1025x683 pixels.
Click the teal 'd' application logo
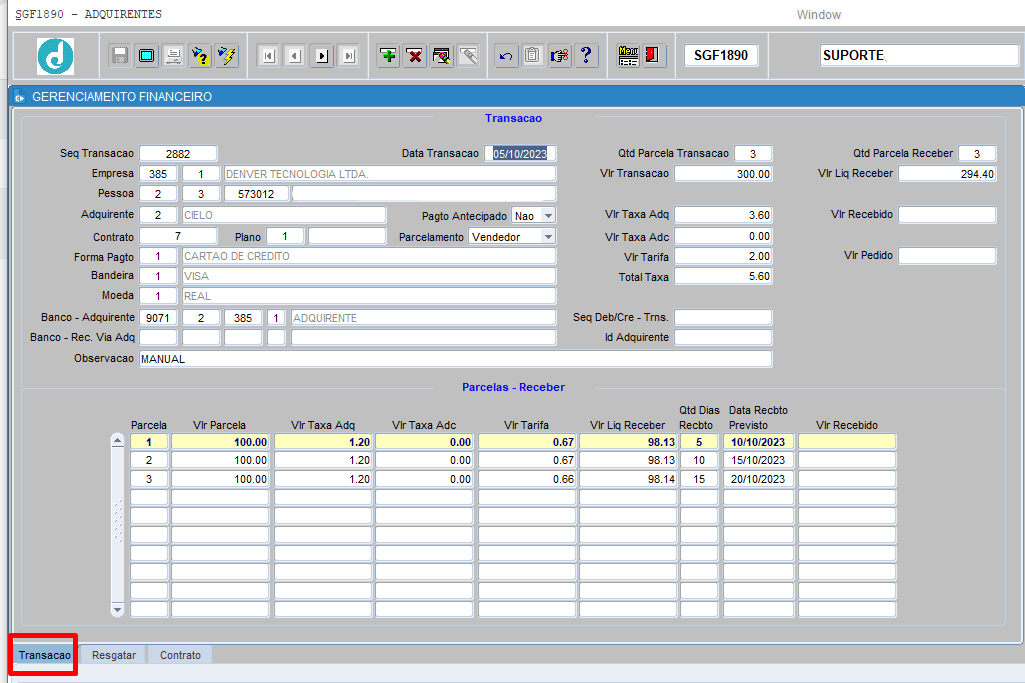pyautogui.click(x=56, y=56)
